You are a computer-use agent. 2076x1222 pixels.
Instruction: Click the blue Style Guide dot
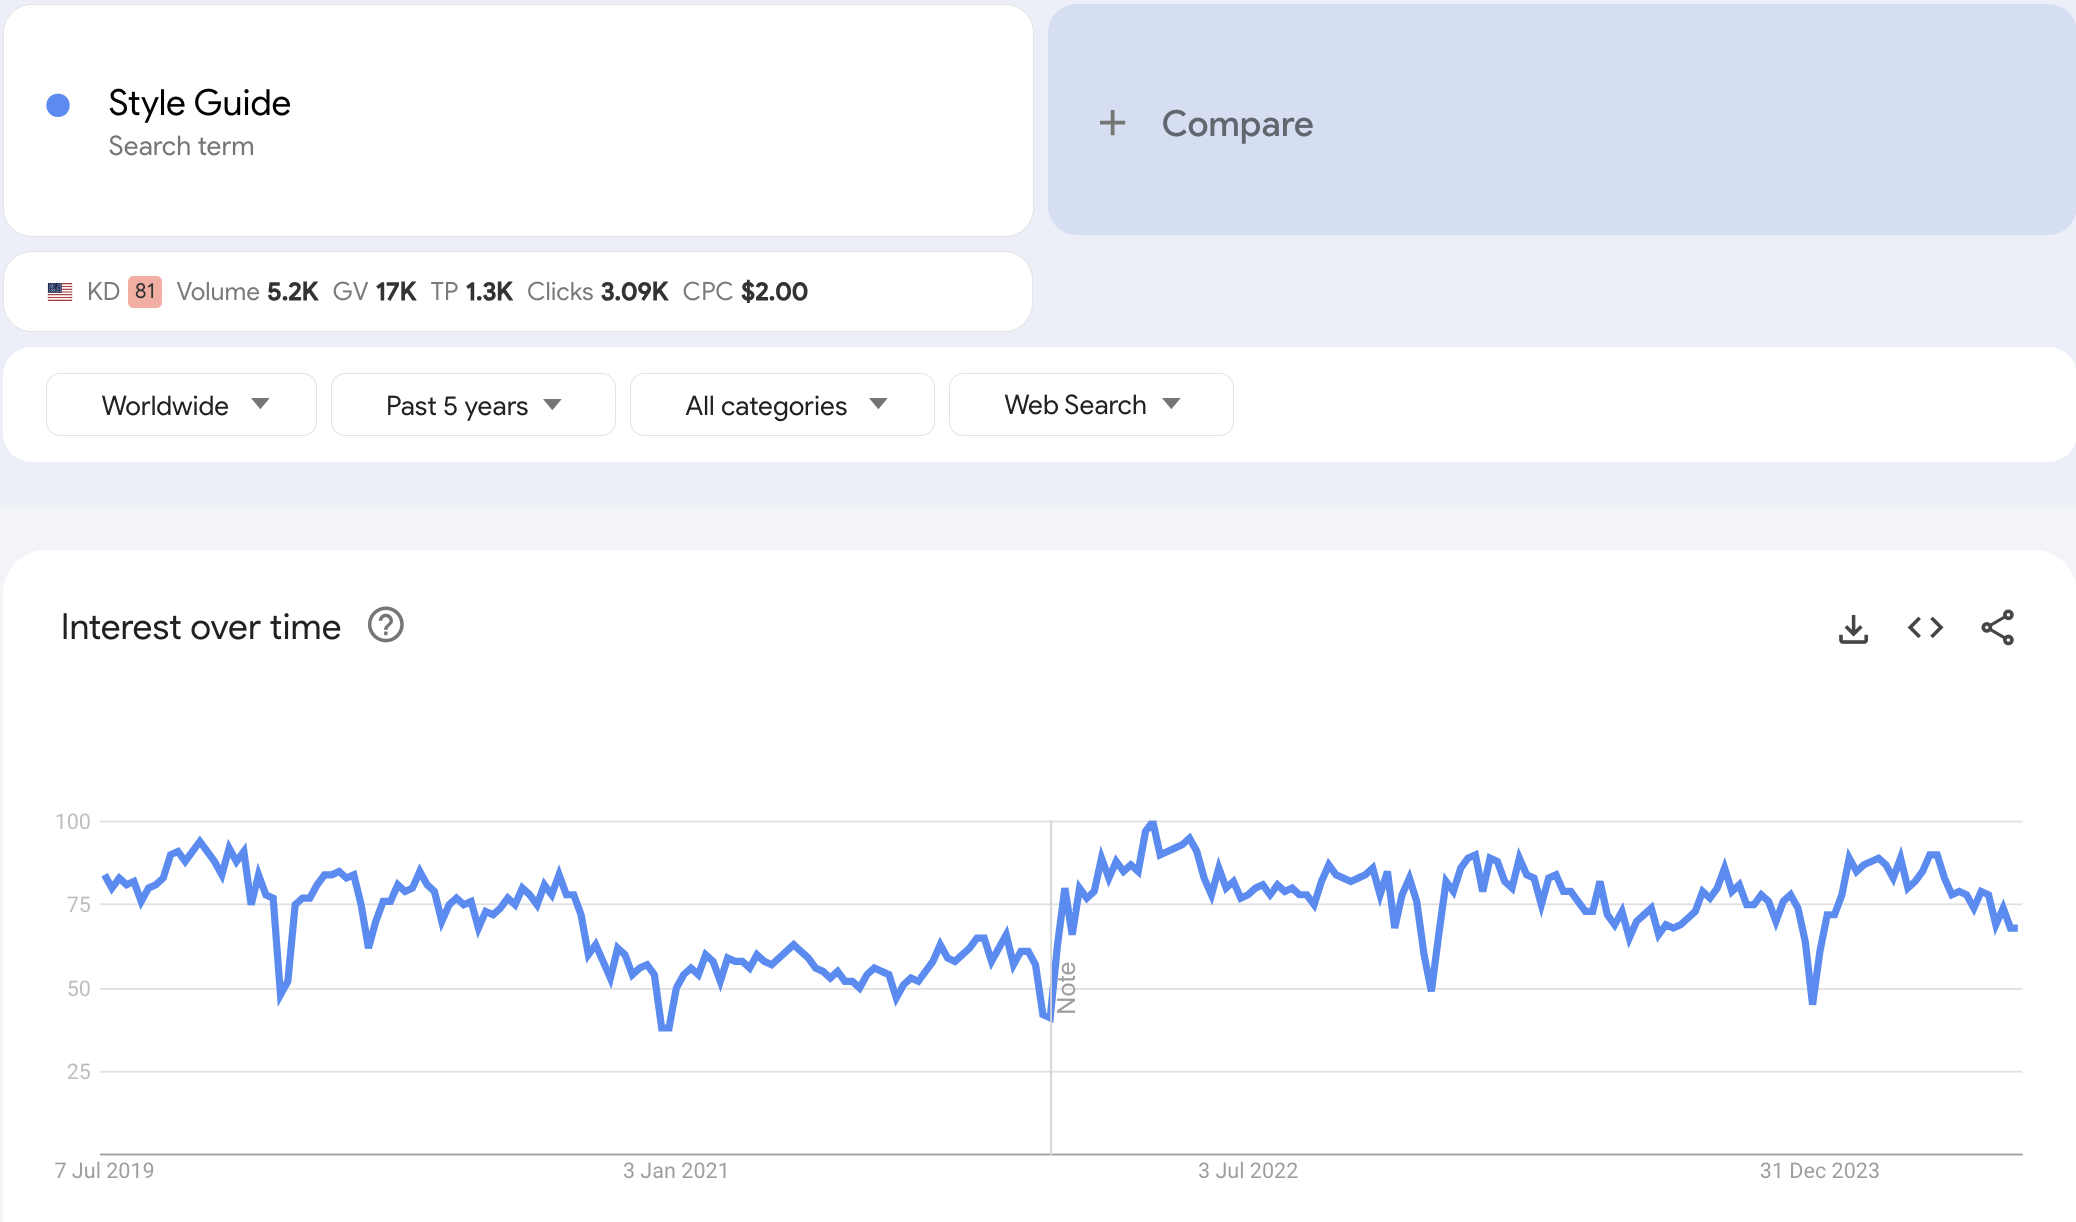point(58,105)
